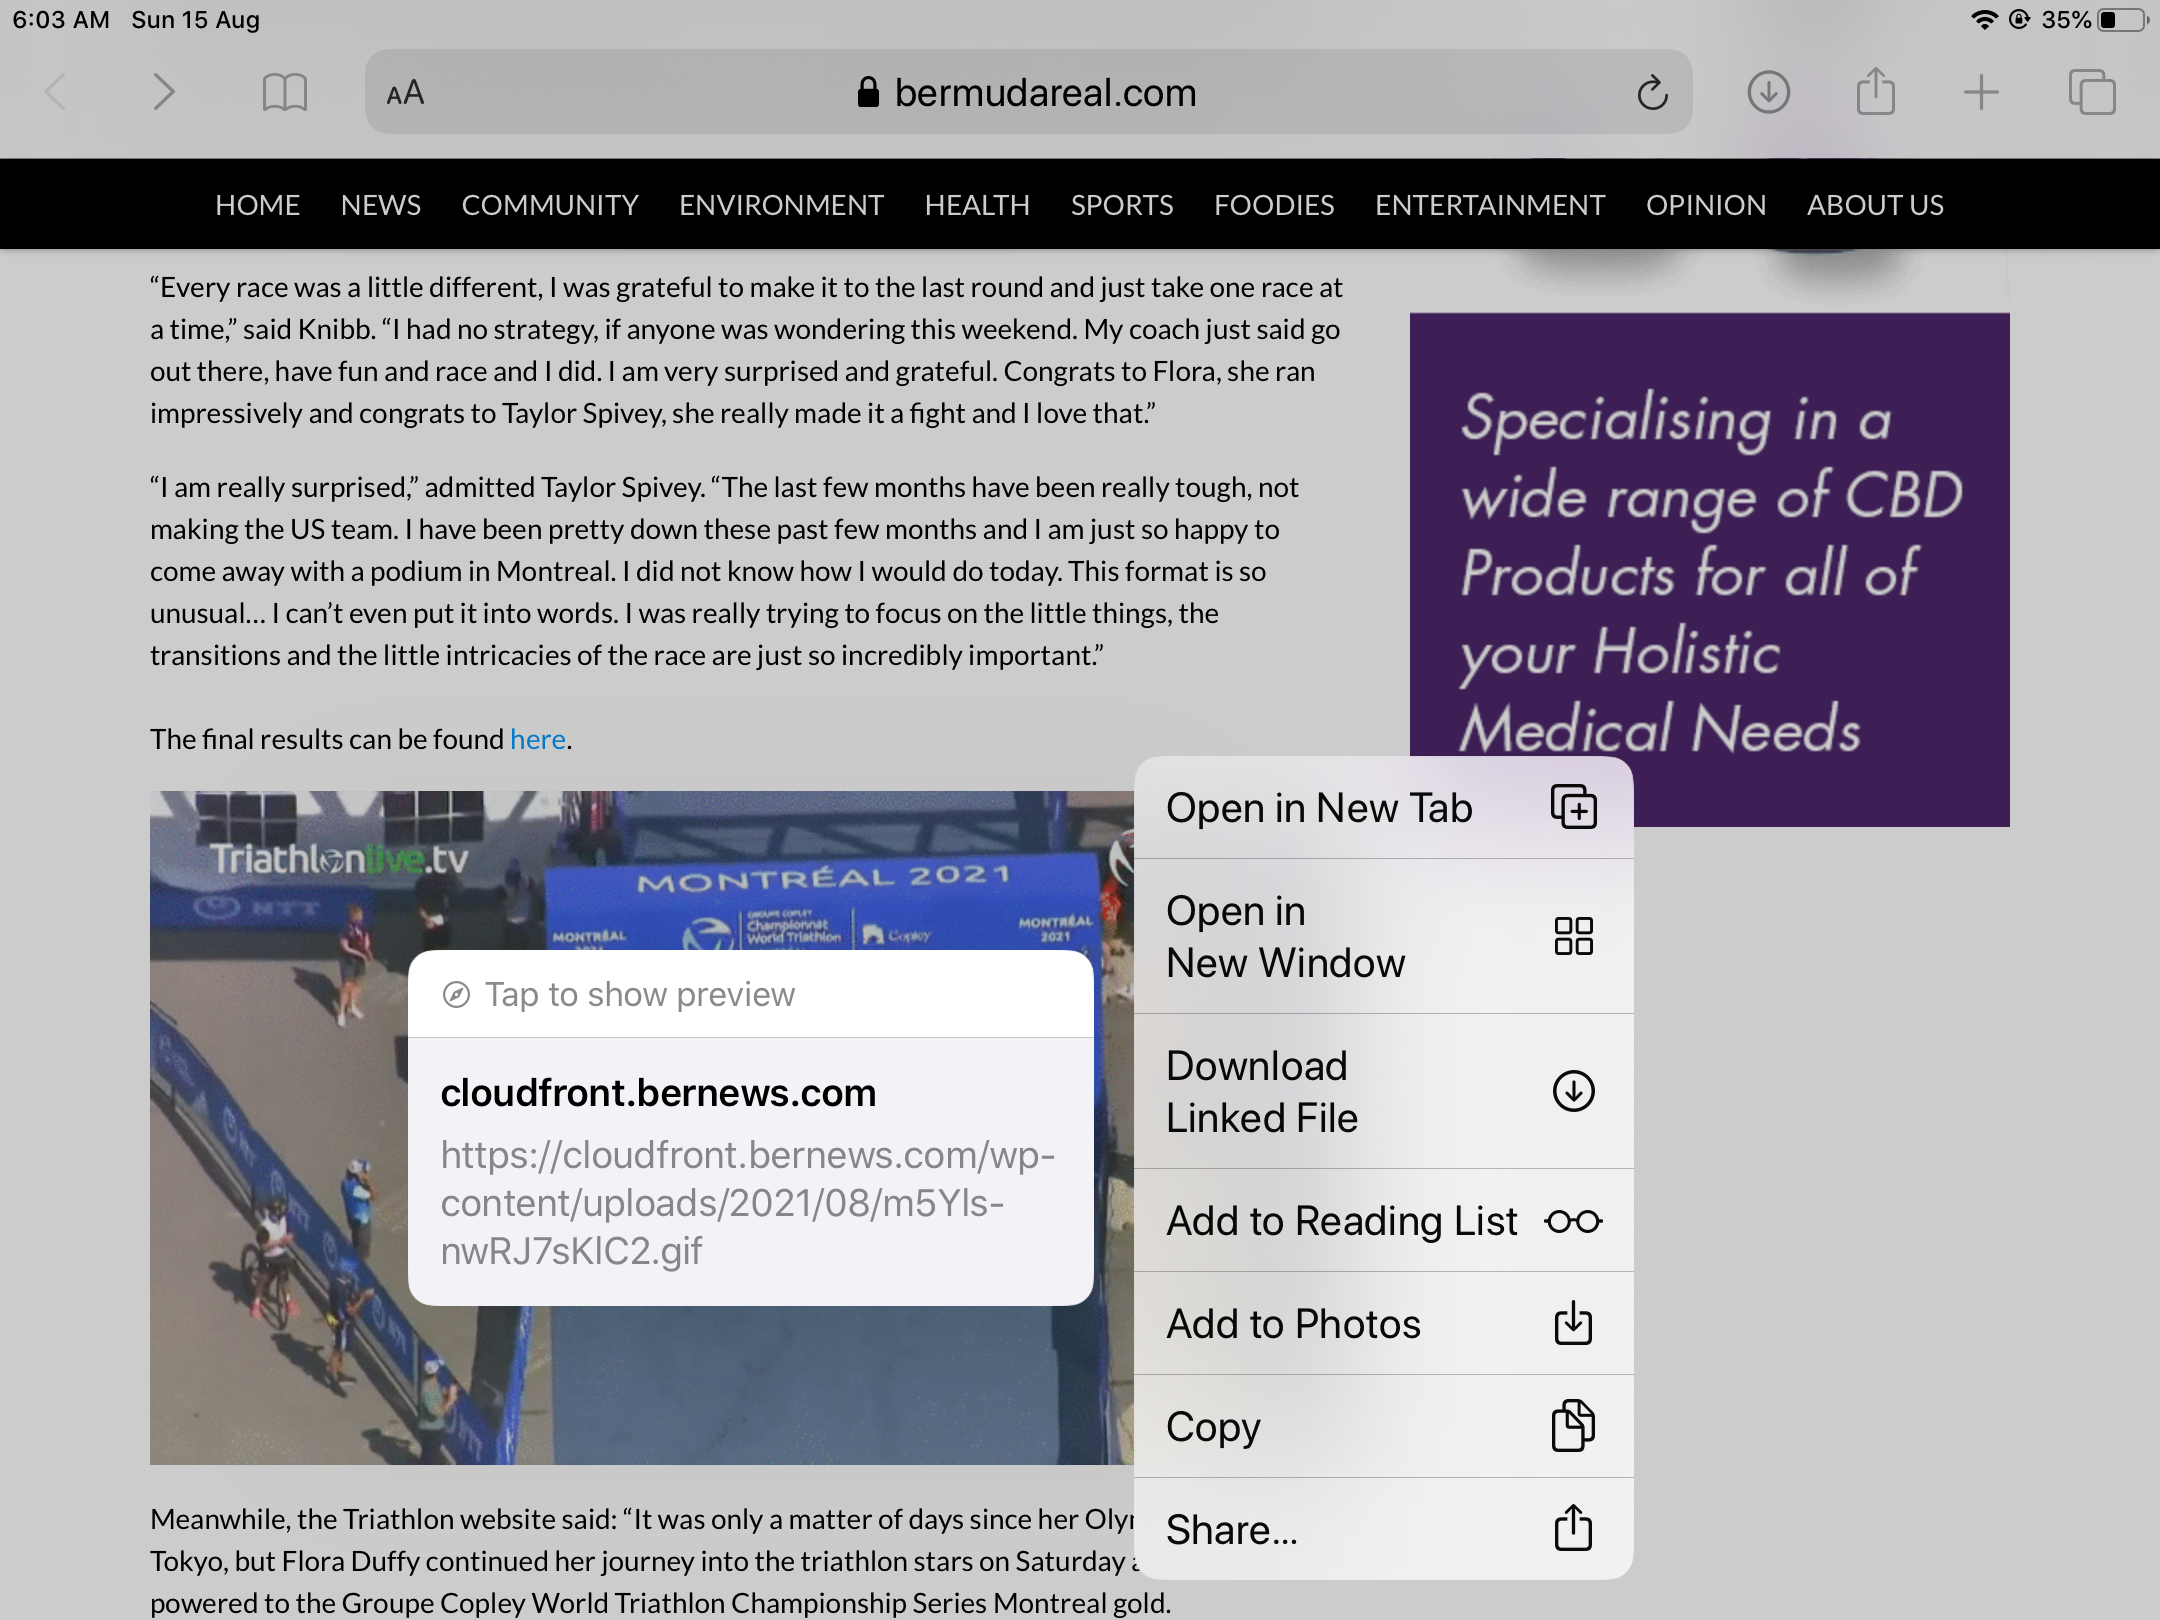
Task: Choose Download Linked File
Action: pyautogui.click(x=1383, y=1091)
